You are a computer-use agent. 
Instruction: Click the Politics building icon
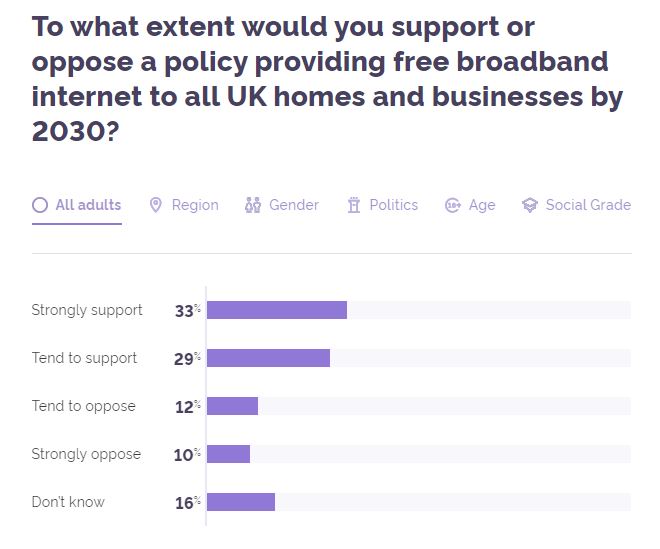(x=353, y=205)
